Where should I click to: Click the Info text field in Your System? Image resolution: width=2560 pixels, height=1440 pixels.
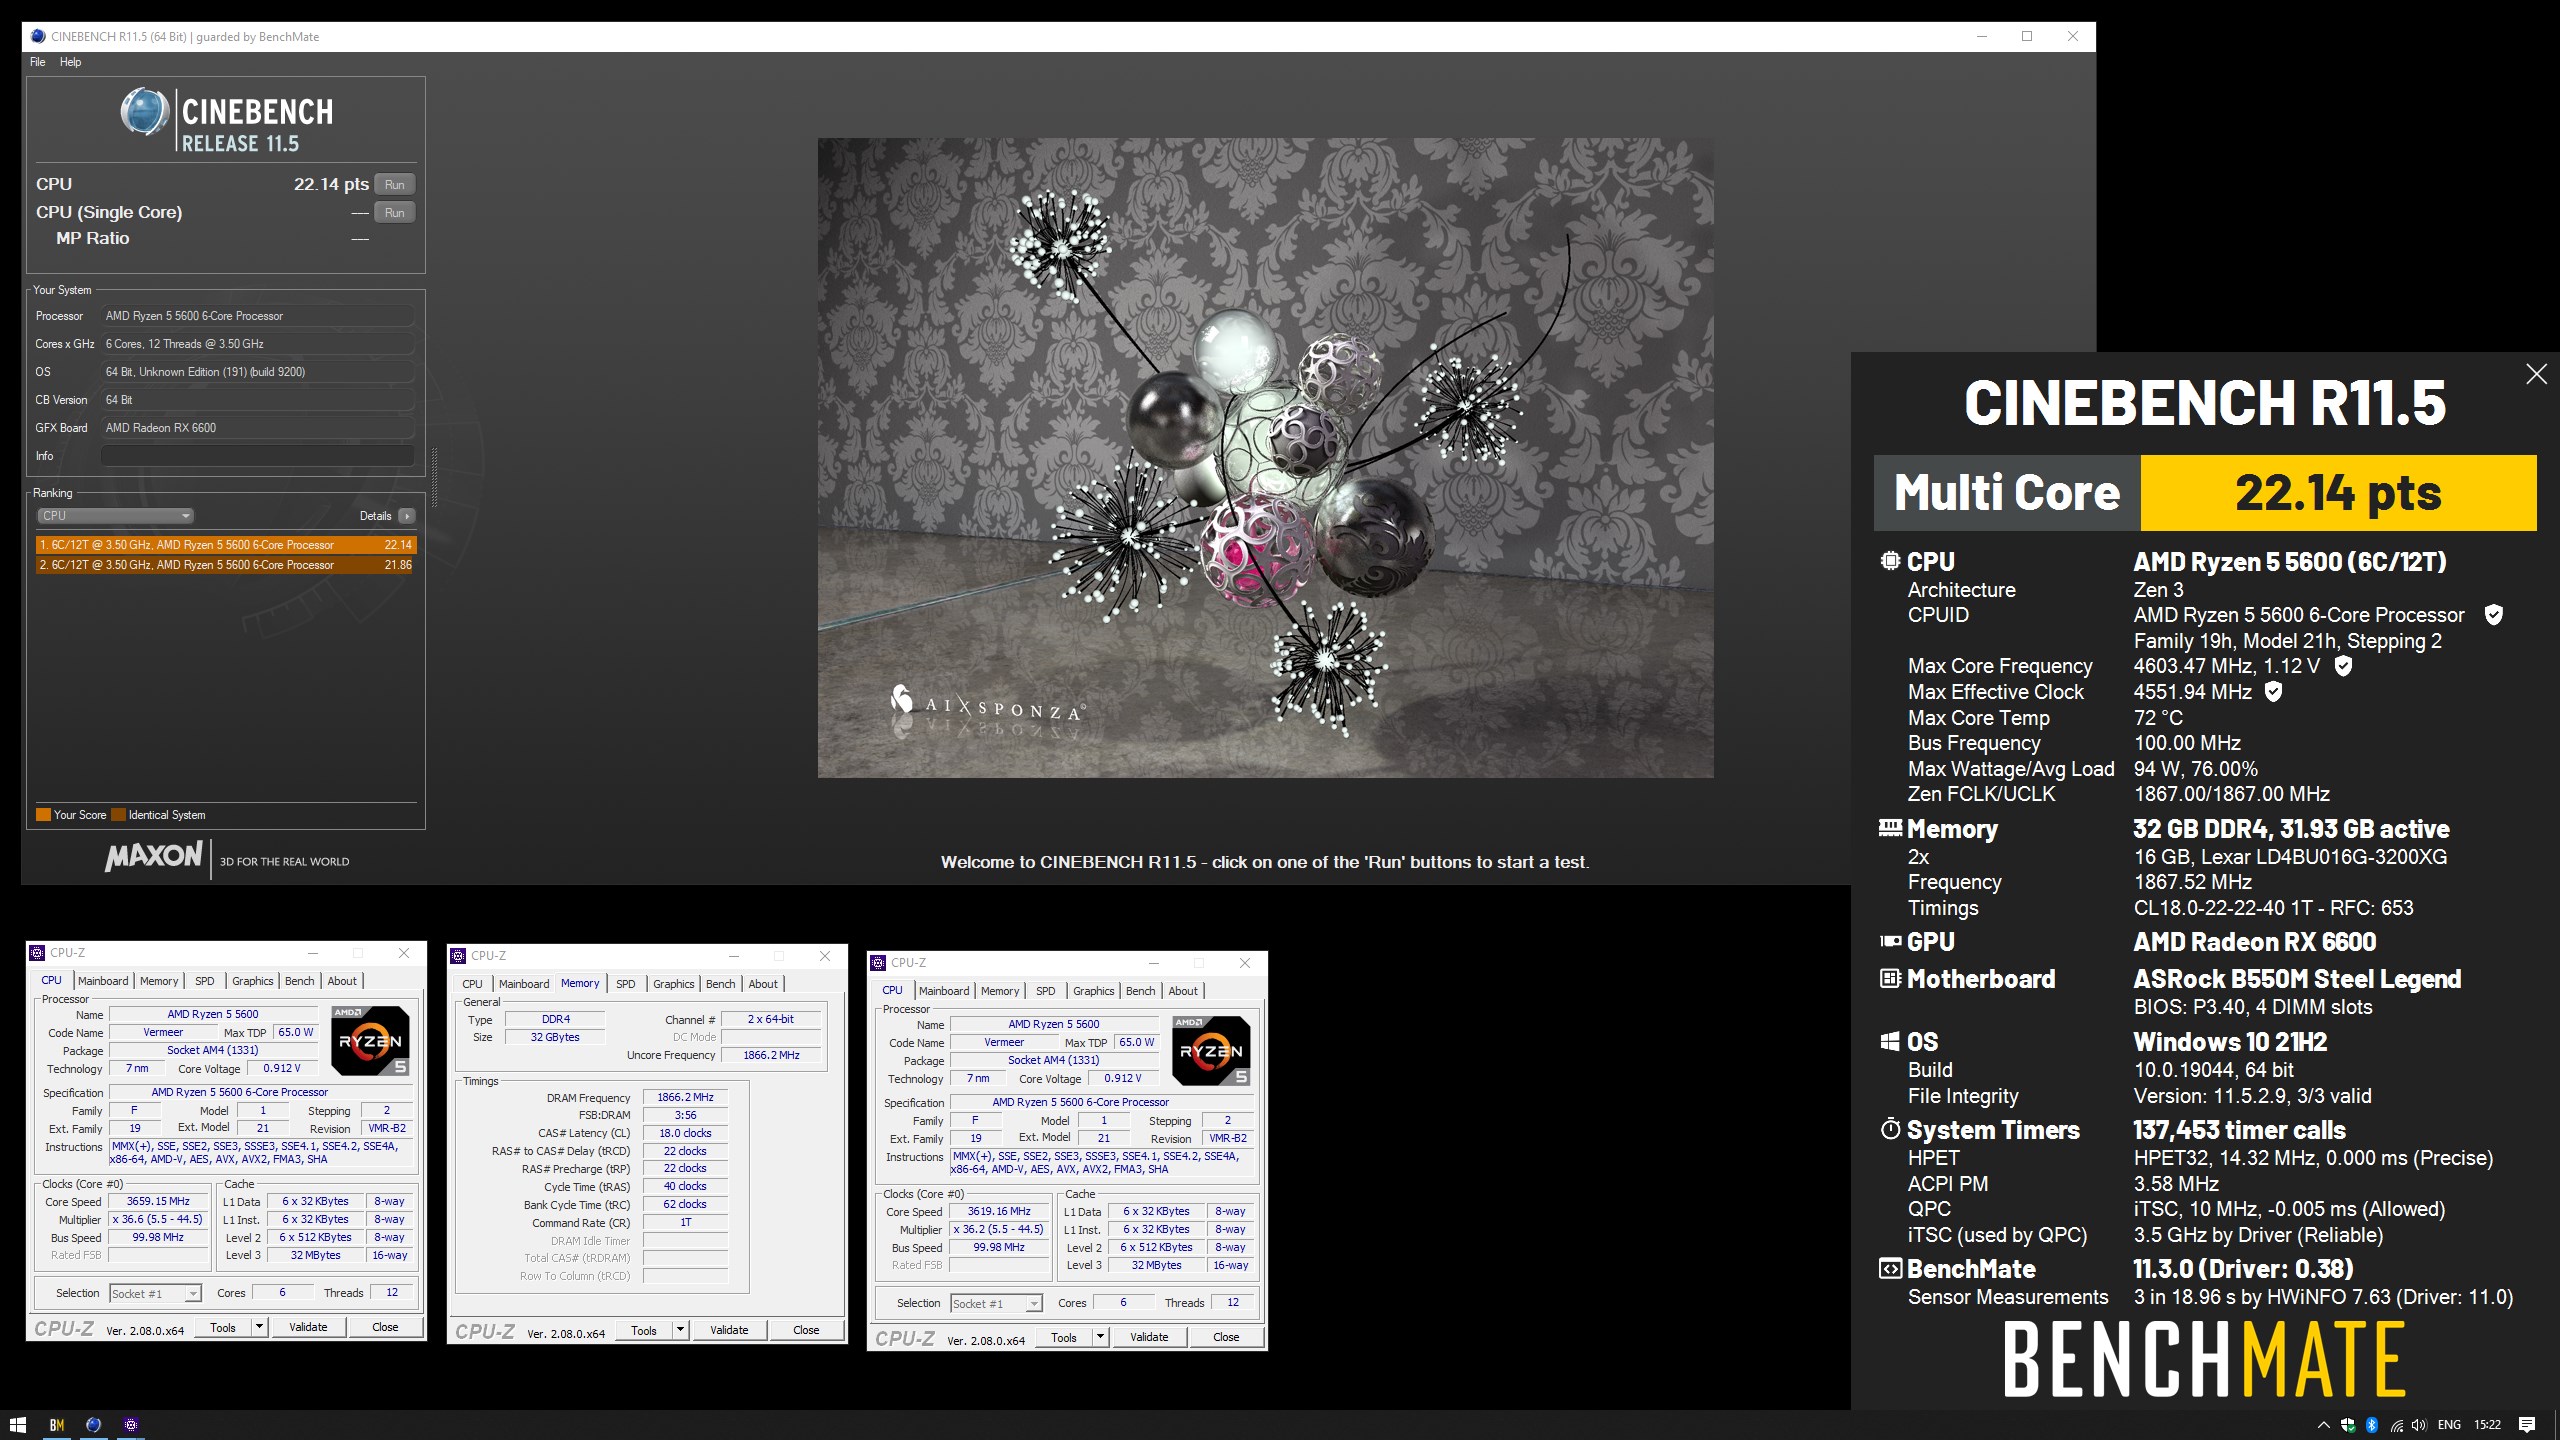coord(257,456)
